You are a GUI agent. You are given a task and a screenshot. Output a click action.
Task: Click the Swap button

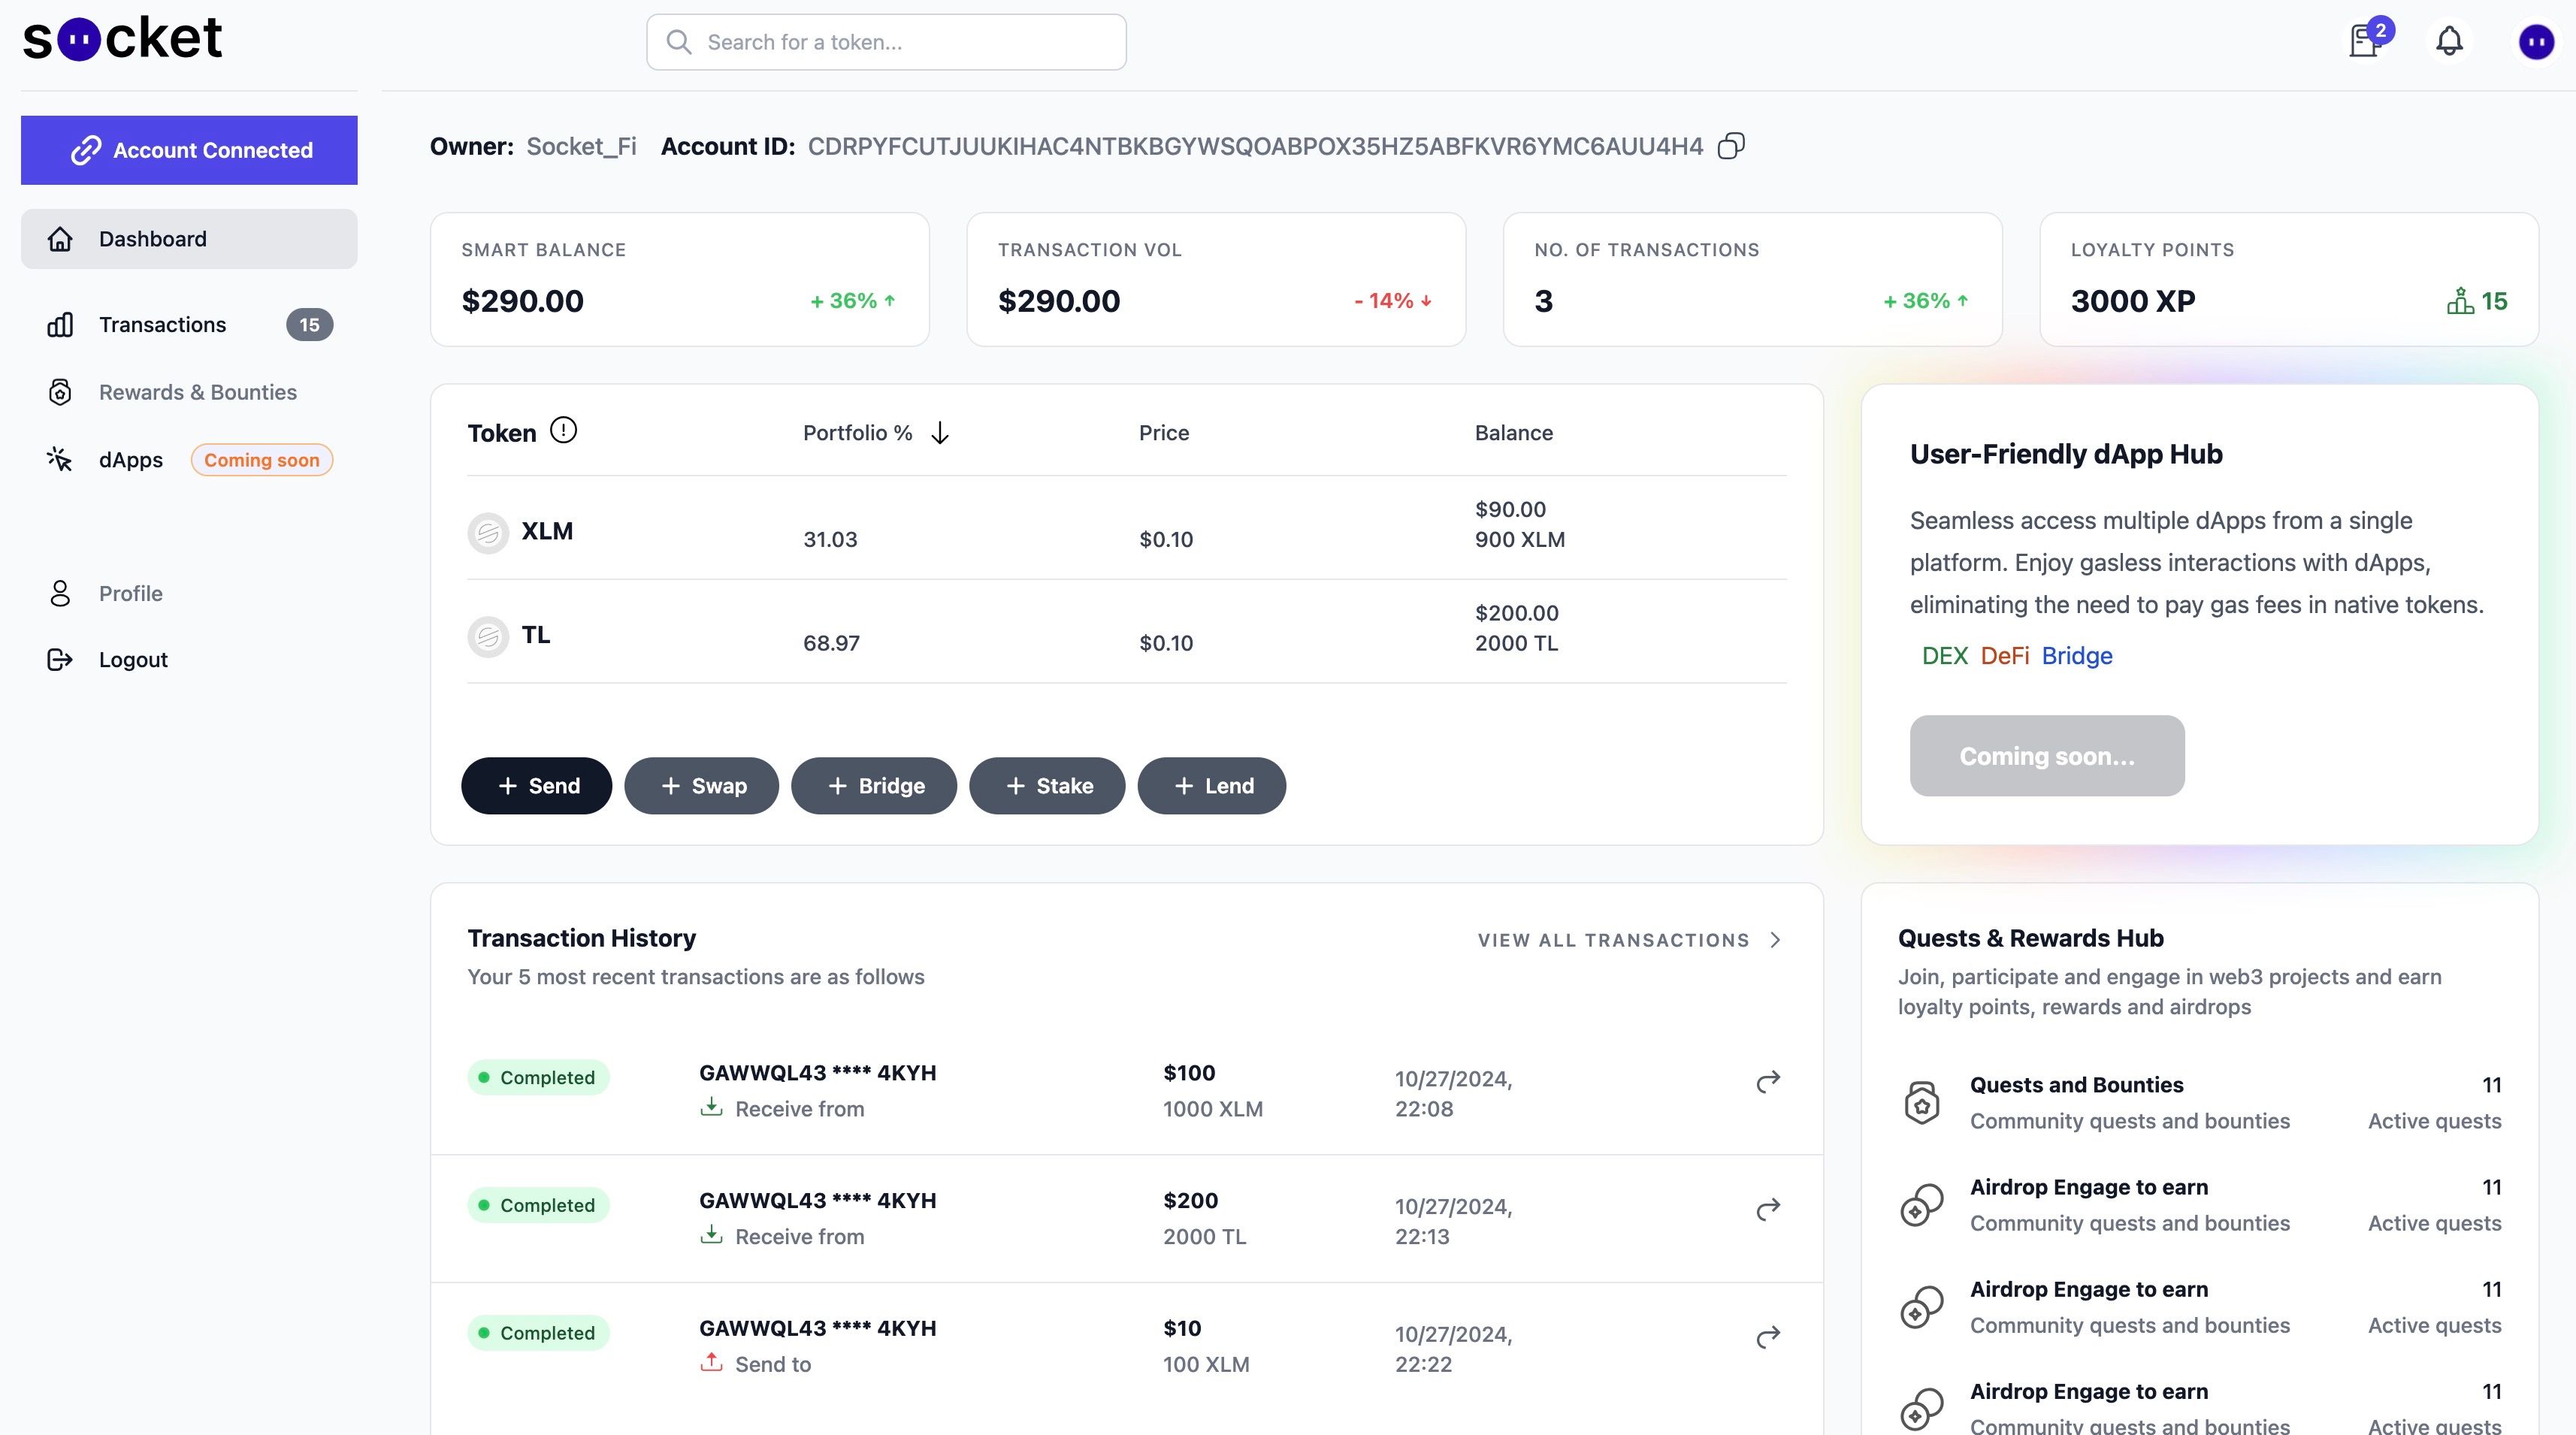pyautogui.click(x=701, y=786)
